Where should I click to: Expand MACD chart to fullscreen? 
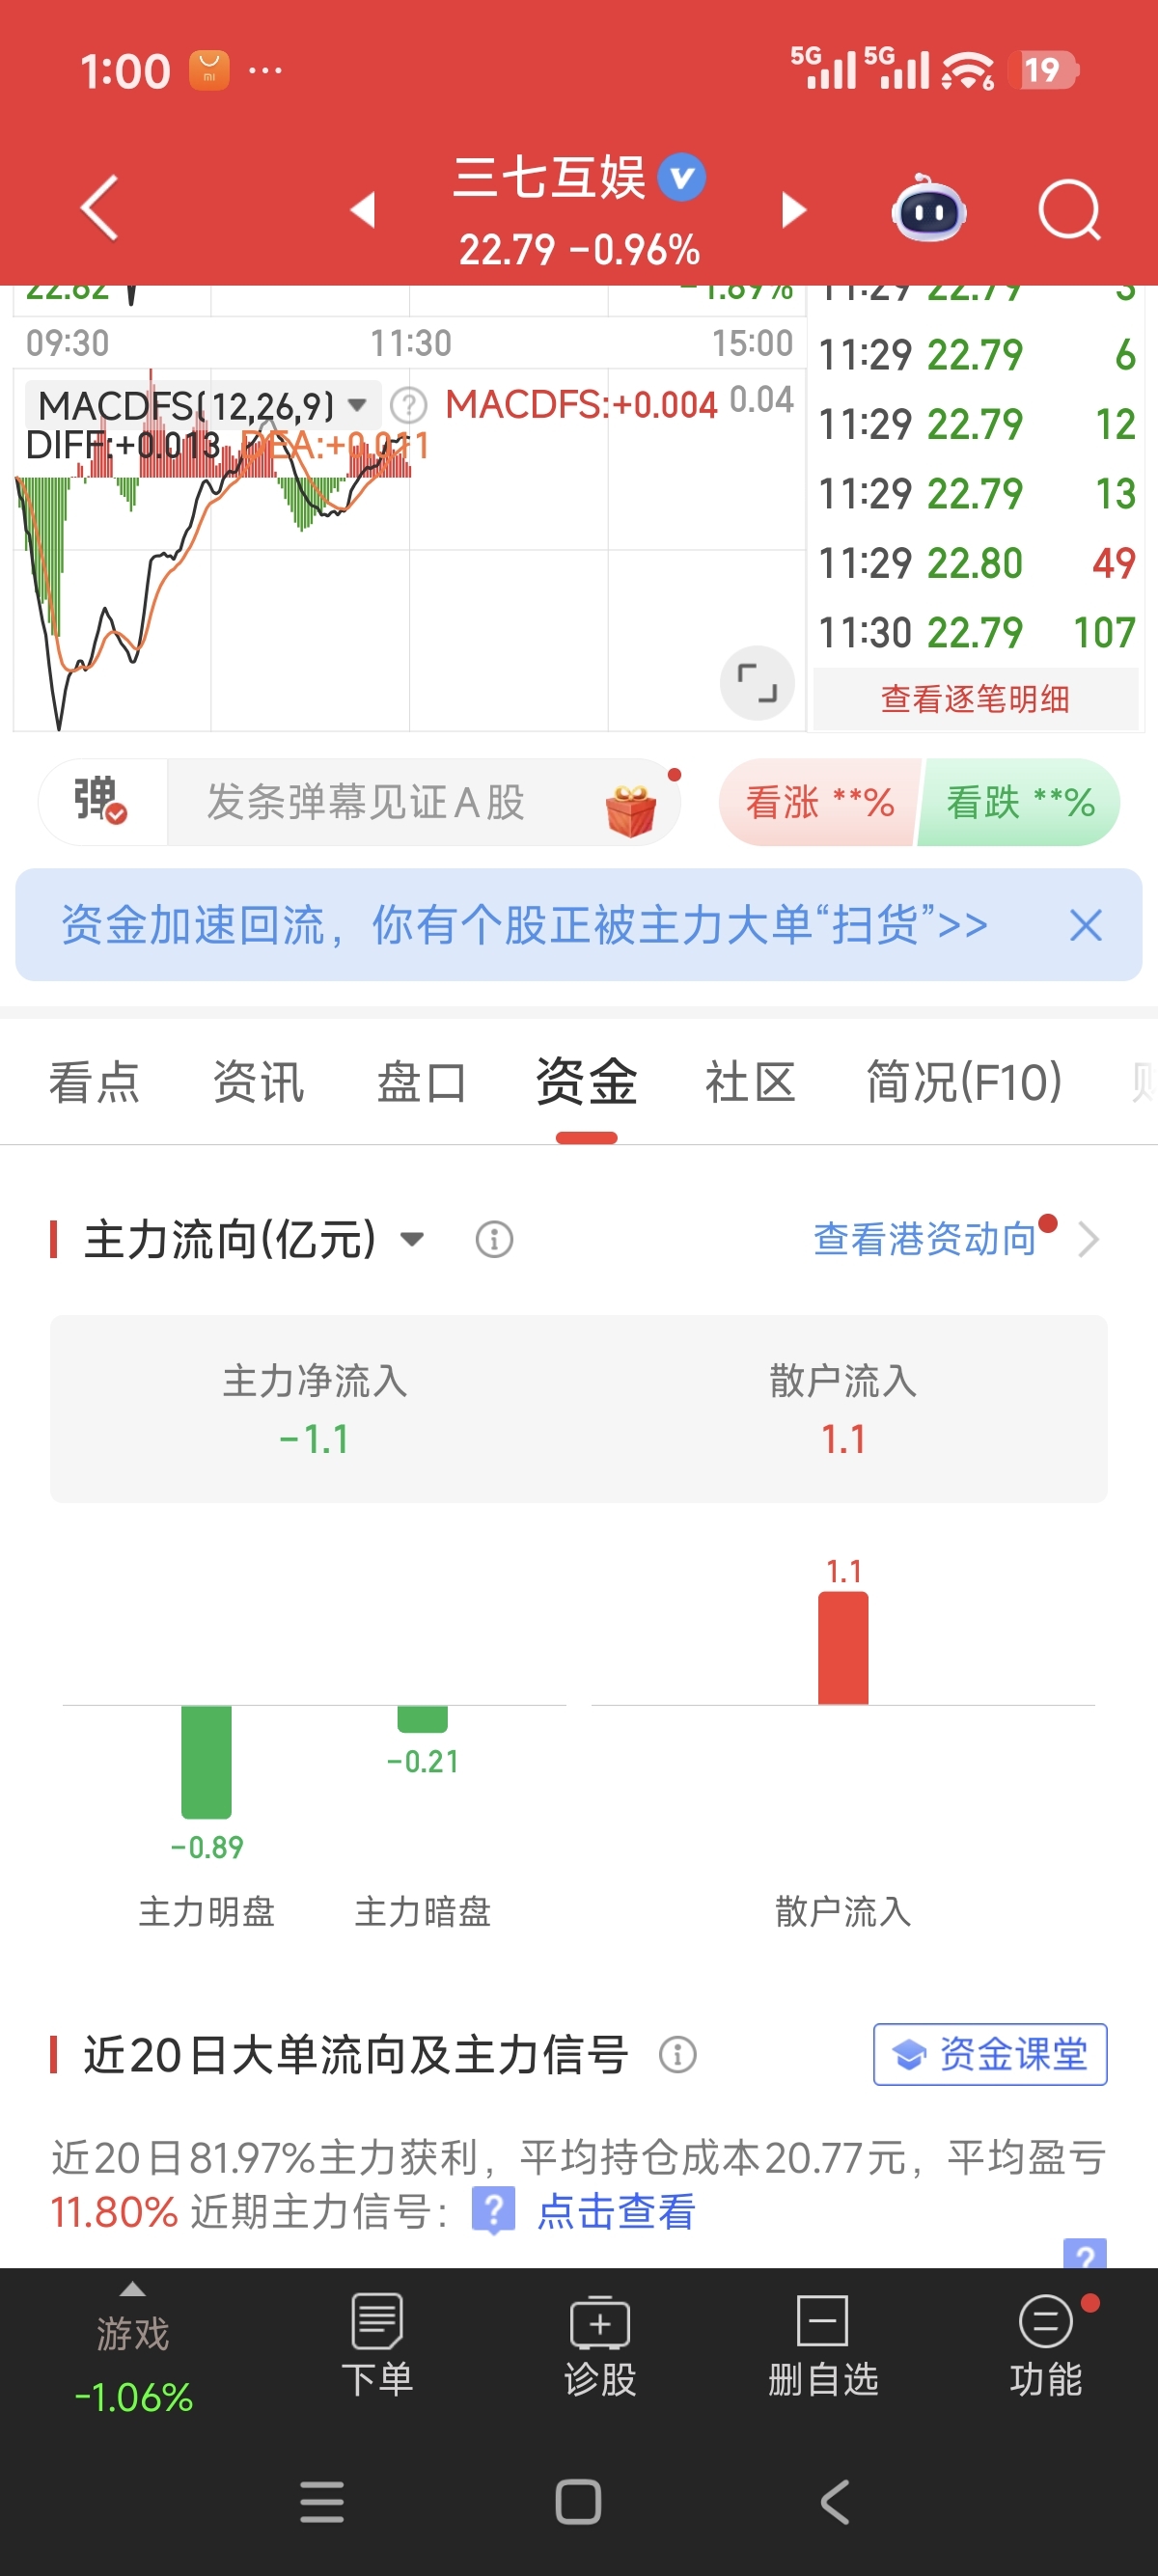[x=757, y=683]
